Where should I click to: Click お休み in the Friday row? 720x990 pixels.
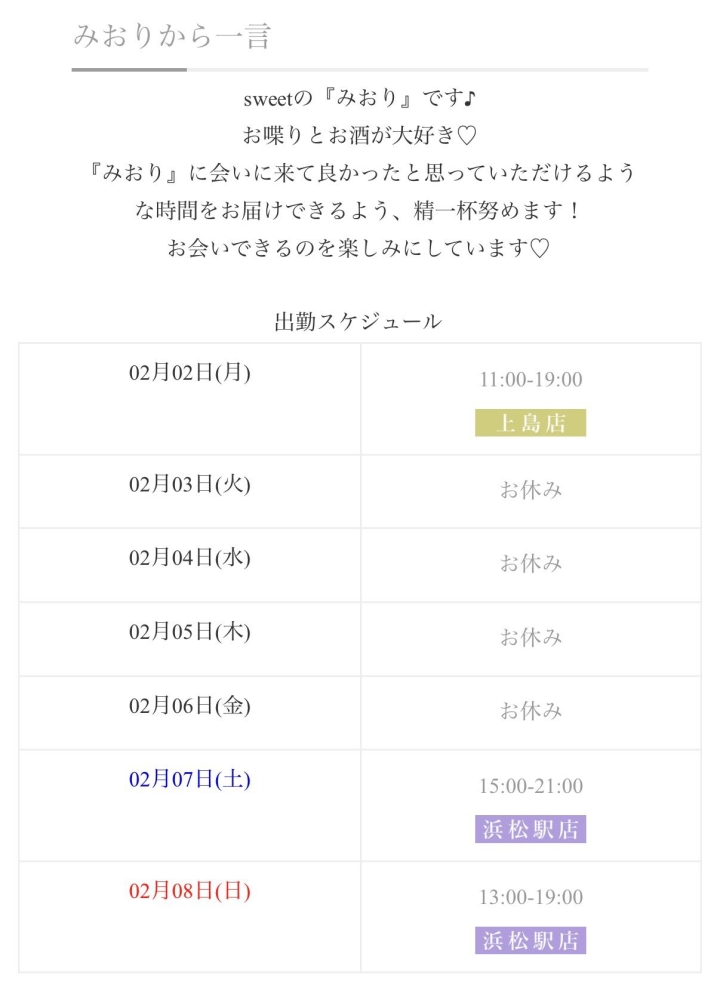coord(531,711)
